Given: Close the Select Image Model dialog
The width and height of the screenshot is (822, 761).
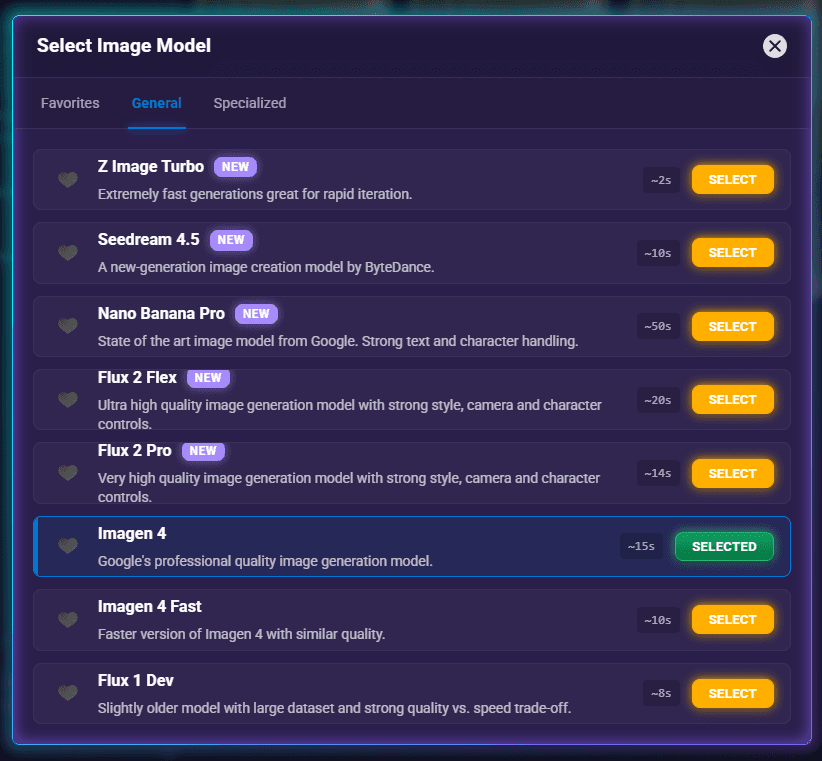Looking at the screenshot, I should [x=775, y=45].
